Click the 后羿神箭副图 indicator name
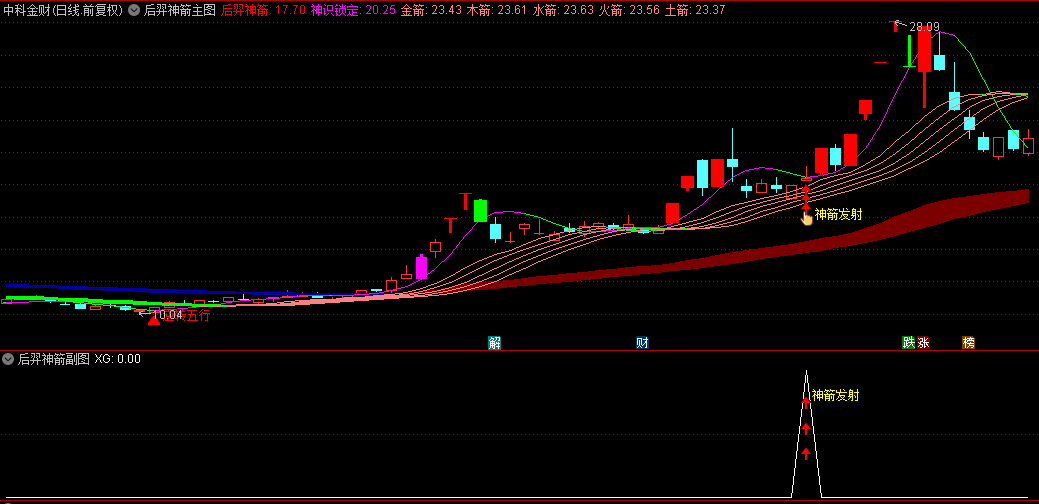 point(54,359)
